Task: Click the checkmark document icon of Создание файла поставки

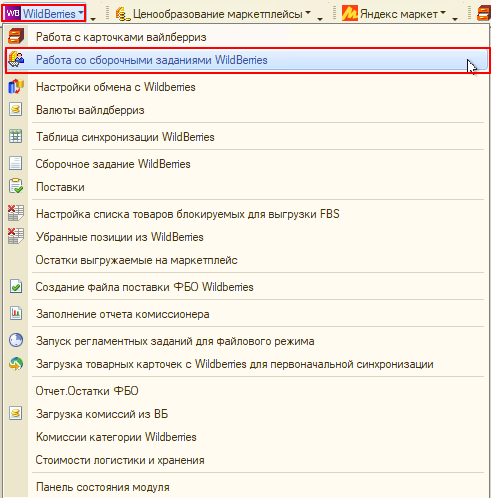Action: (x=16, y=286)
